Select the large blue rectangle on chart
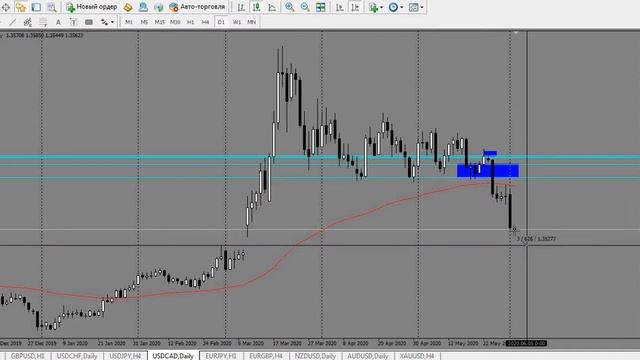Image resolution: width=640 pixels, height=360 pixels. click(x=488, y=171)
